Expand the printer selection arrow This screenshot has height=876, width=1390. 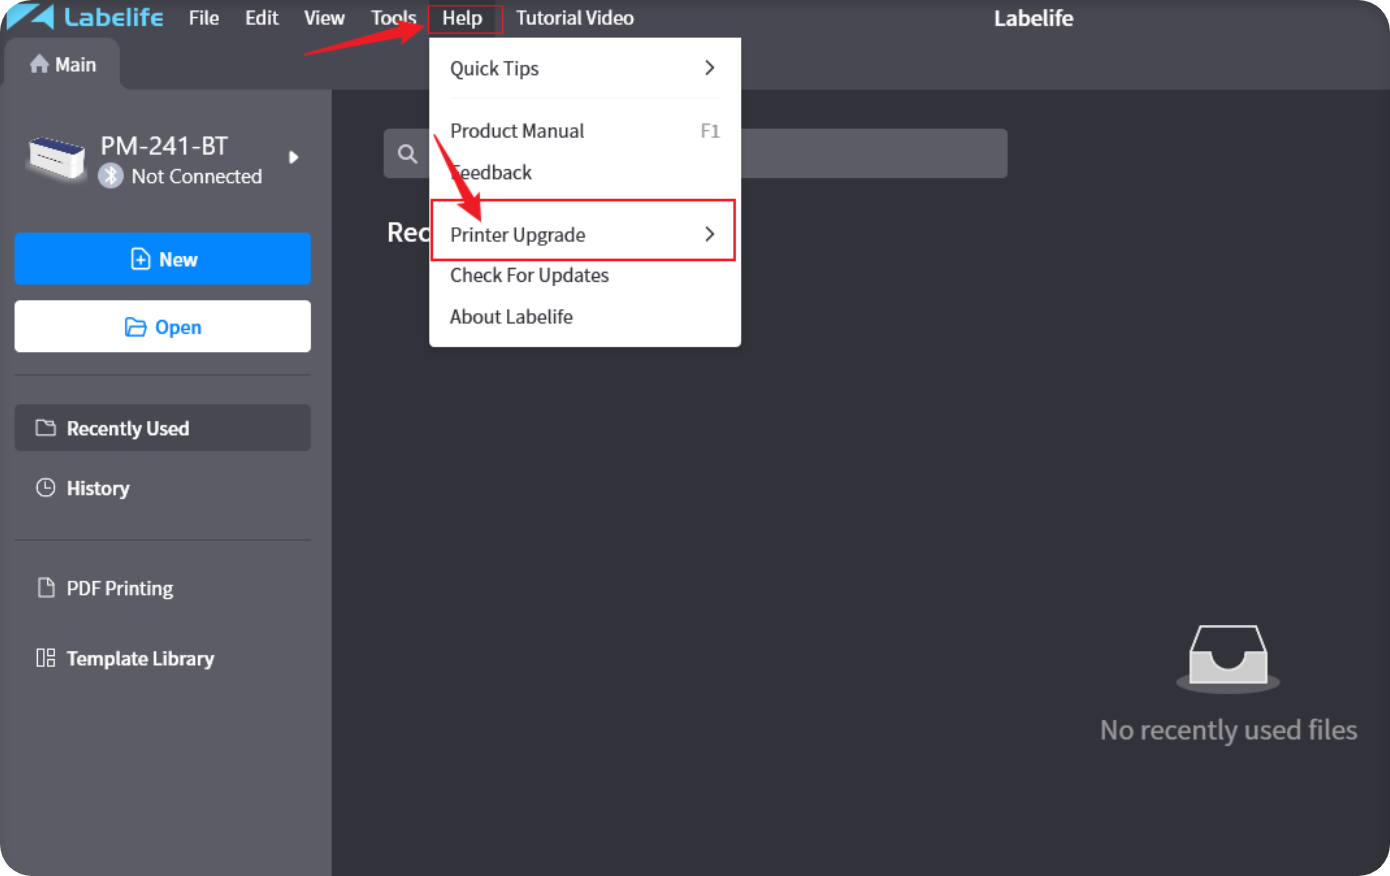293,157
